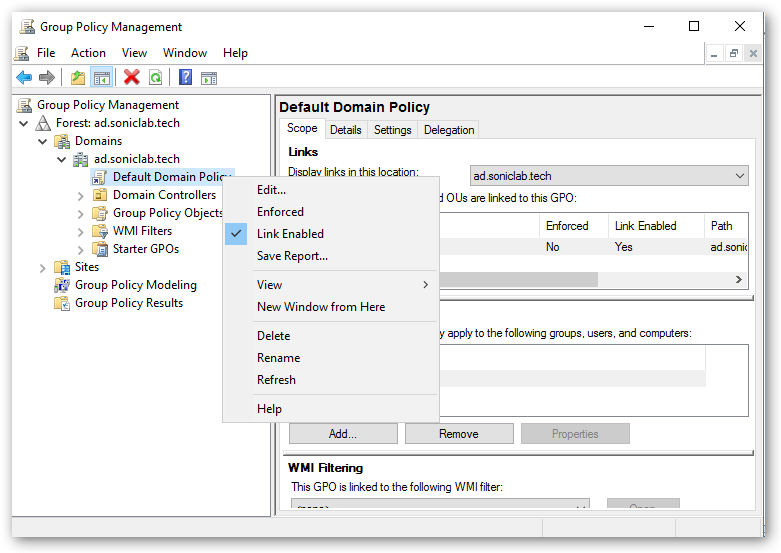Toggle the checked Link Enabled menu option

tap(290, 234)
